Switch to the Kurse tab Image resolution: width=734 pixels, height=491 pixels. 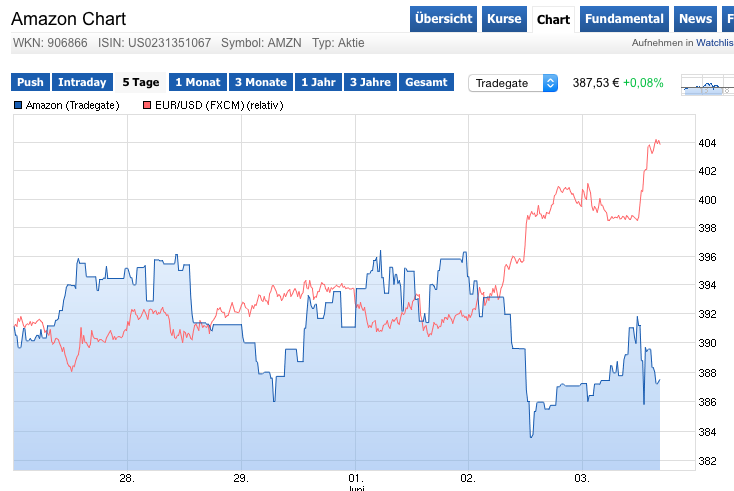coord(504,19)
